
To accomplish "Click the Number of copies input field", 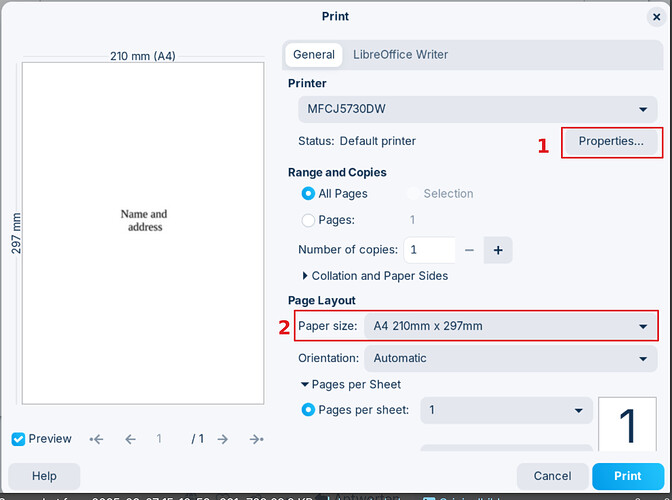I will (x=429, y=250).
